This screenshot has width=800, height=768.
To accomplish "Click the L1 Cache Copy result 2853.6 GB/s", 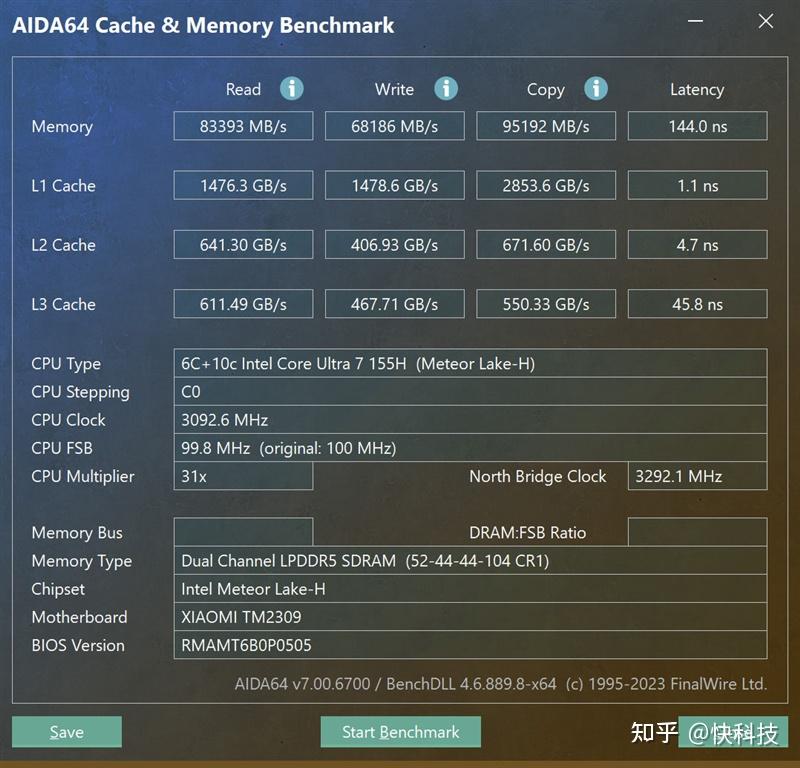I will [x=546, y=185].
